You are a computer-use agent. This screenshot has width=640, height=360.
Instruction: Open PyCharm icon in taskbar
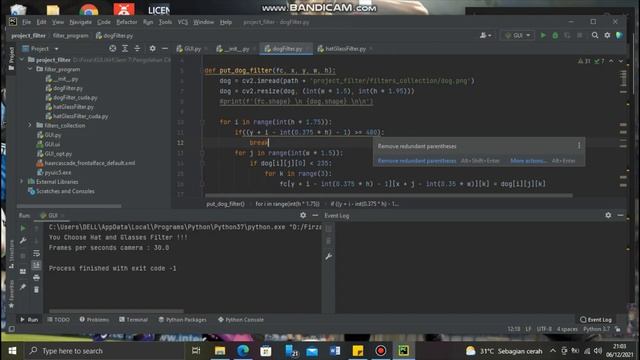pyautogui.click(x=404, y=351)
